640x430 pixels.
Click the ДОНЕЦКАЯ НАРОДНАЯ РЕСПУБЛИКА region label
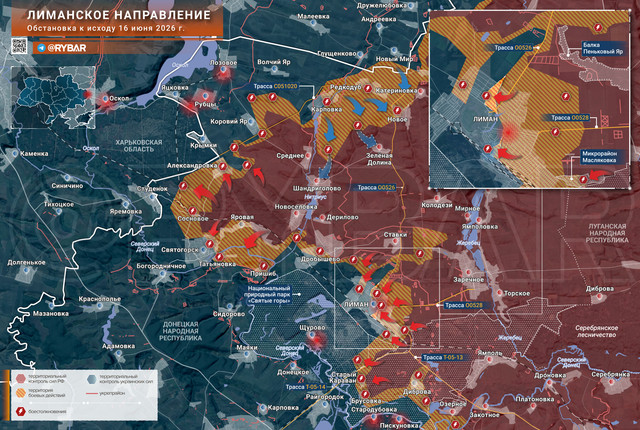coord(180,331)
